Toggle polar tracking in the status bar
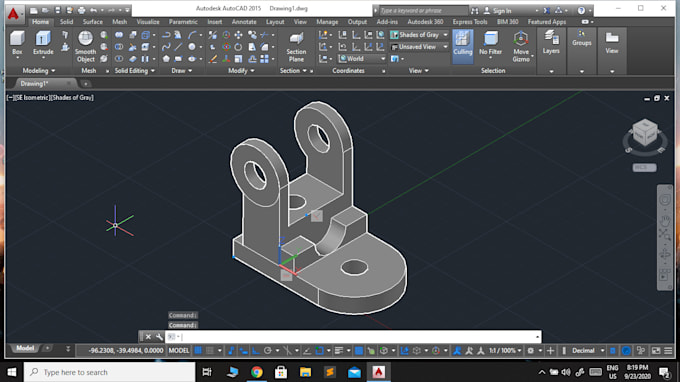The height and width of the screenshot is (382, 680). (x=268, y=350)
